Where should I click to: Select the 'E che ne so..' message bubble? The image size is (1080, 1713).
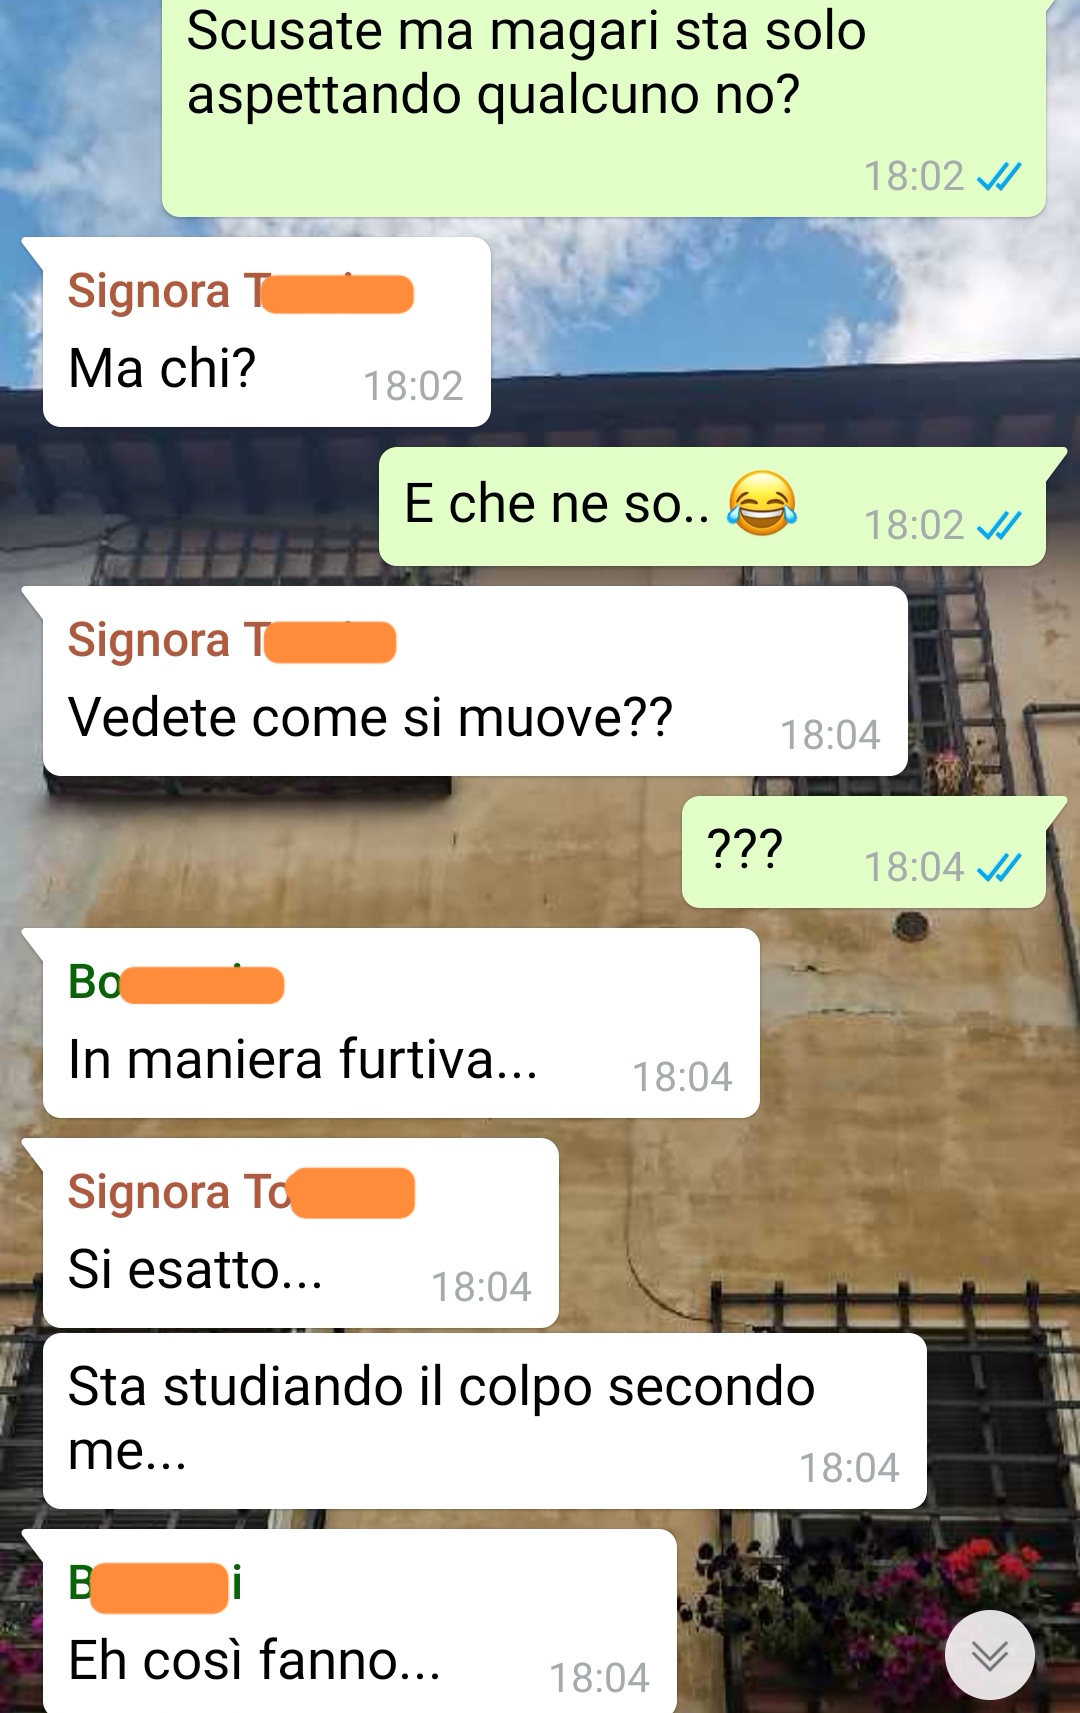click(x=712, y=506)
